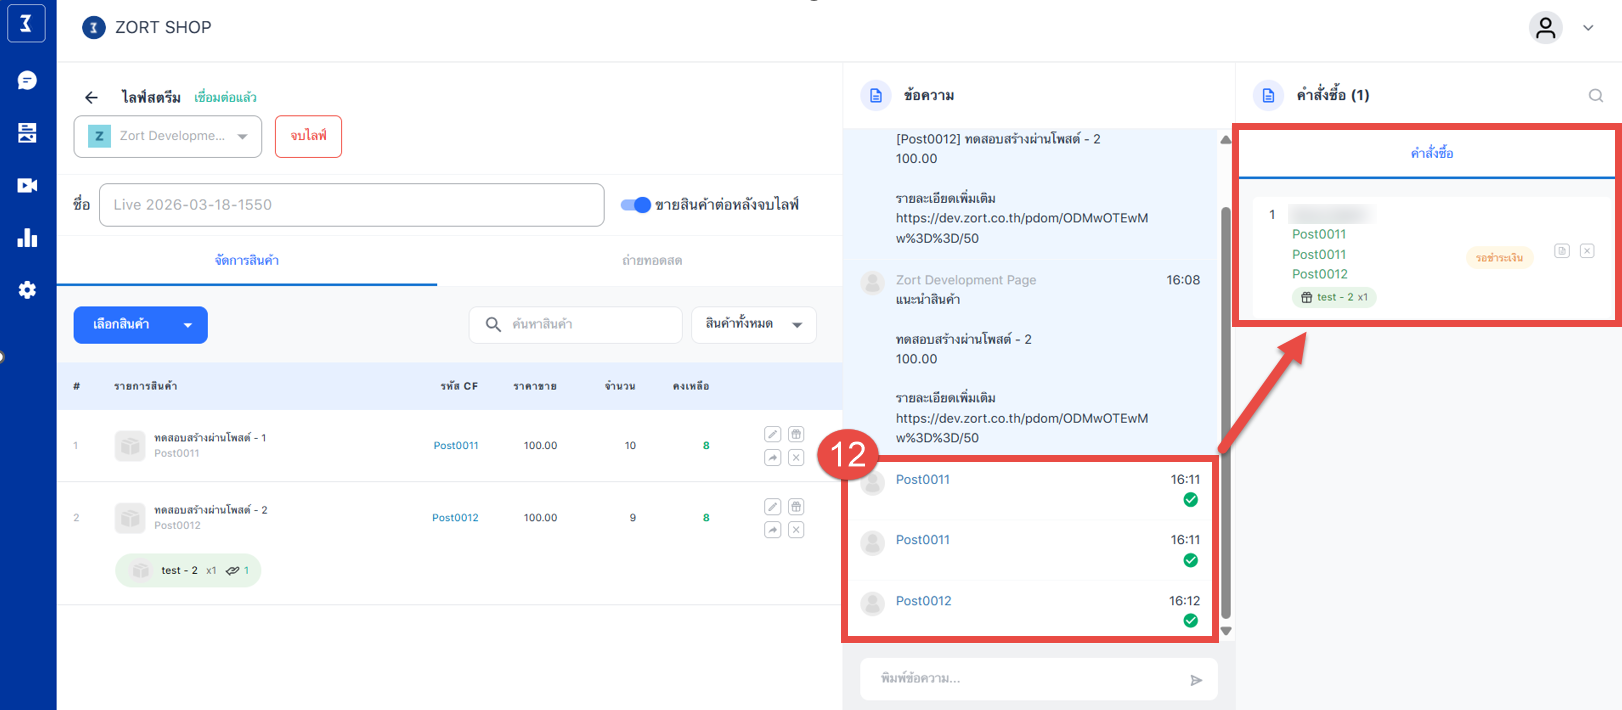
Task: Select the จัดการสินค้า tab
Action: 247,261
